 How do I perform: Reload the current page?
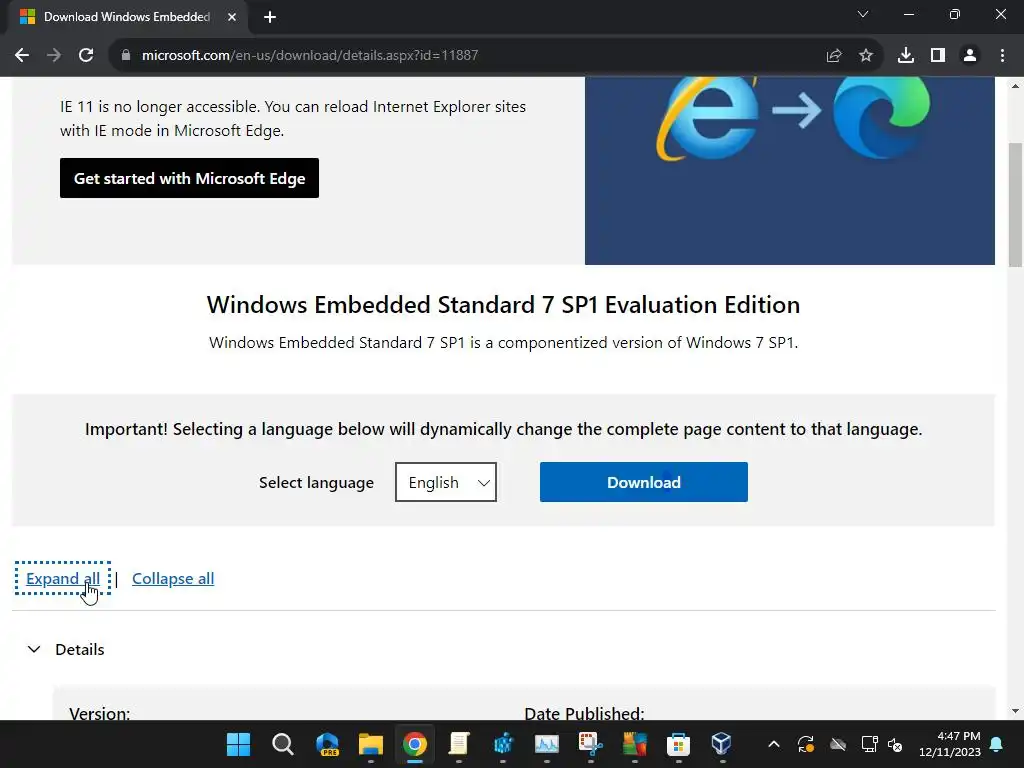(86, 56)
